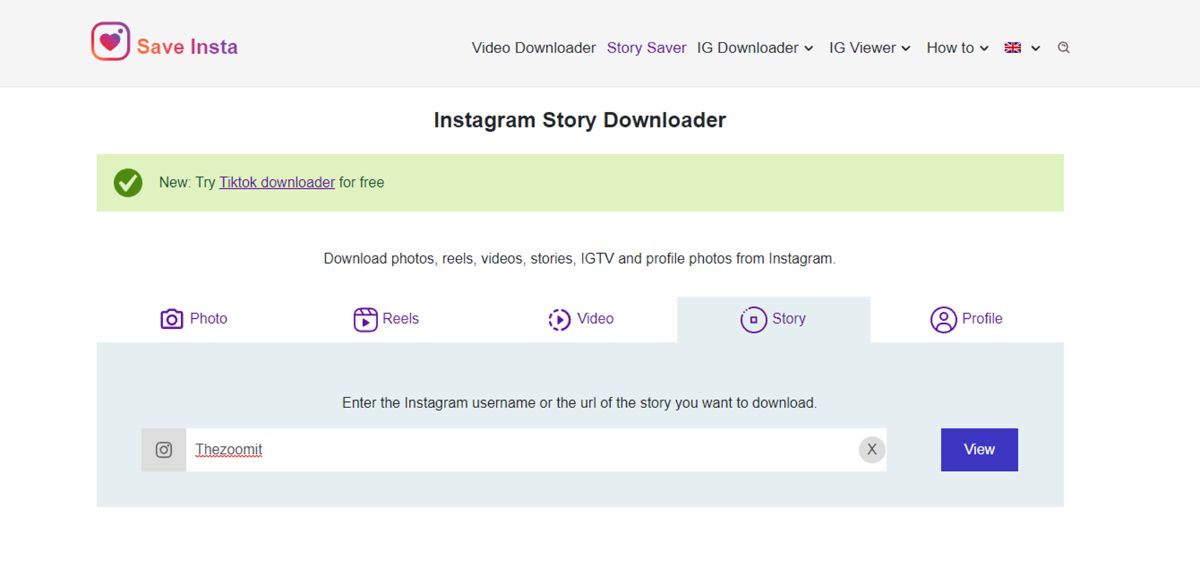Switch to the Video tab
The image size is (1200, 587).
click(580, 319)
